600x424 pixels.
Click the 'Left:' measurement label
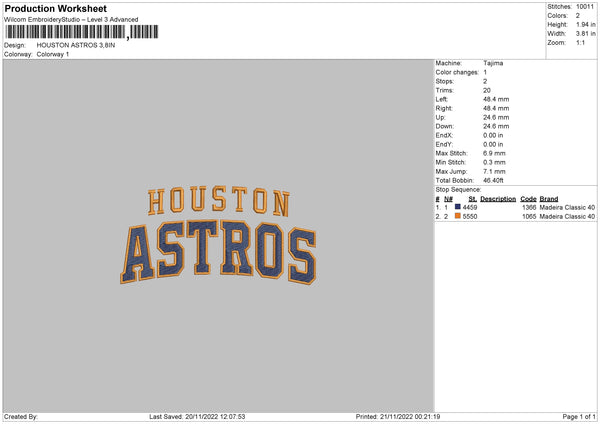click(x=442, y=99)
